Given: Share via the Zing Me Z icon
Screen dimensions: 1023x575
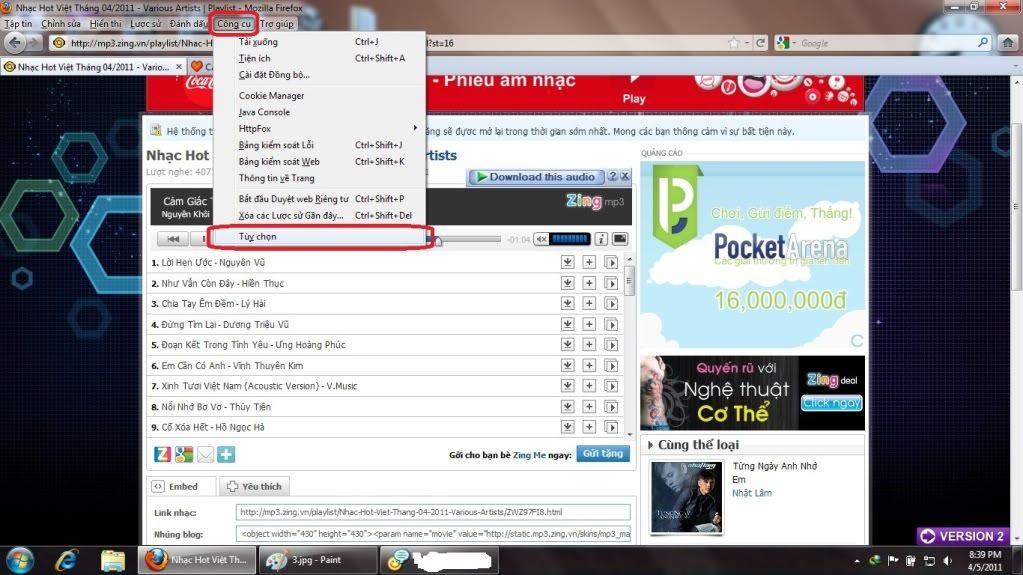Looking at the screenshot, I should pos(162,454).
